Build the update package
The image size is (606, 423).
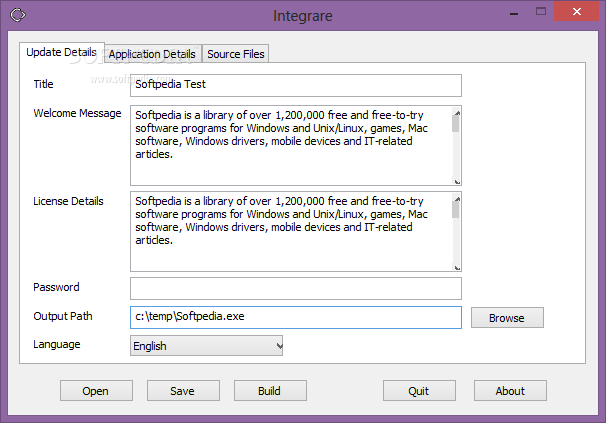click(270, 391)
